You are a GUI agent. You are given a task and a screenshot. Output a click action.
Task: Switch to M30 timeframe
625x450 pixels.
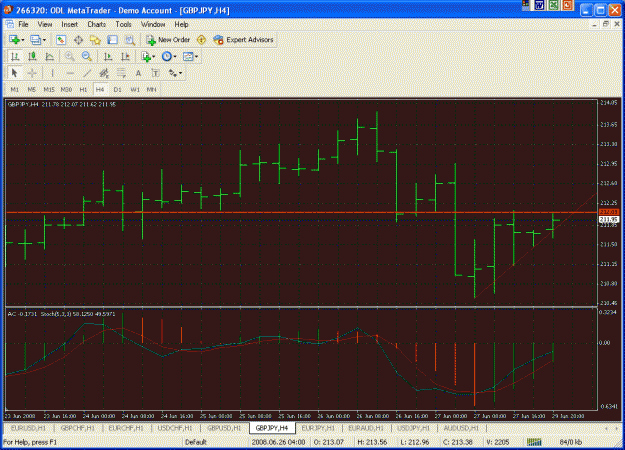coord(66,90)
